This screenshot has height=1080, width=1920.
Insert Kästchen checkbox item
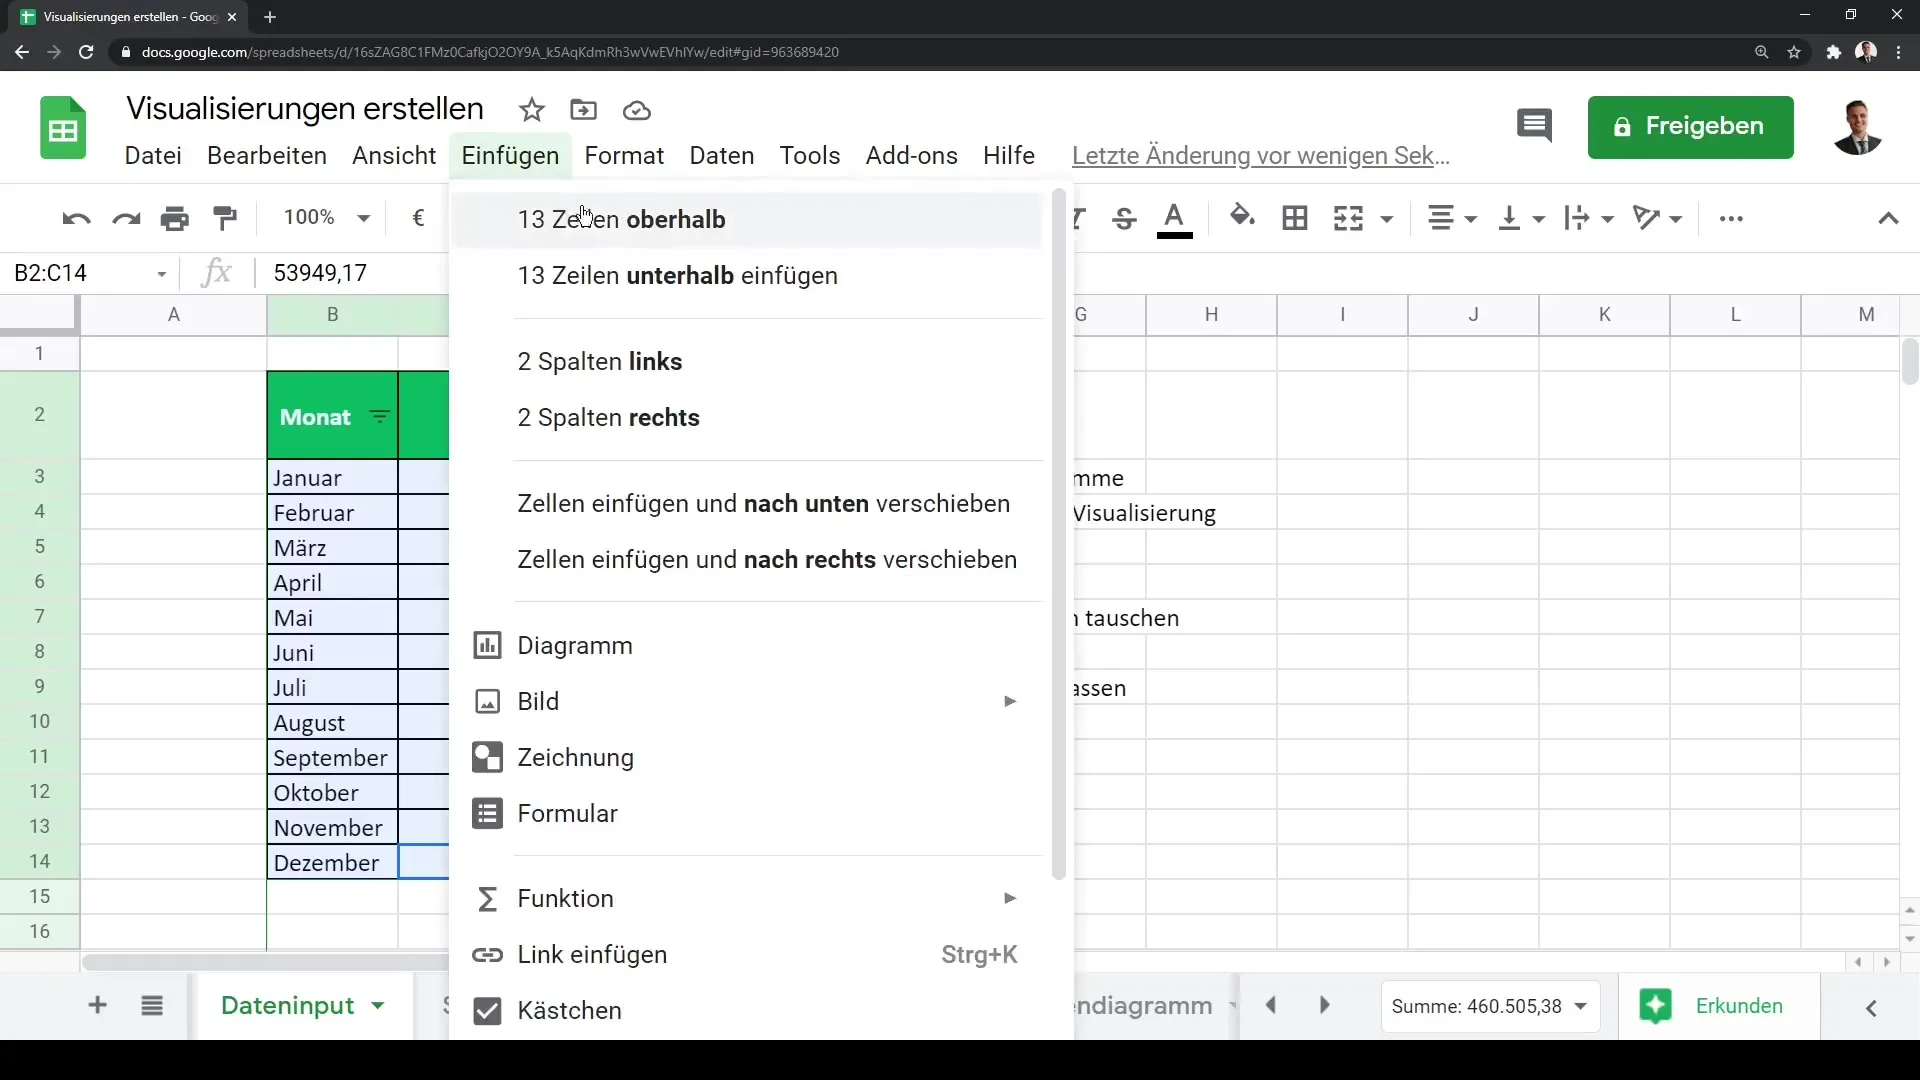(x=747, y=1011)
